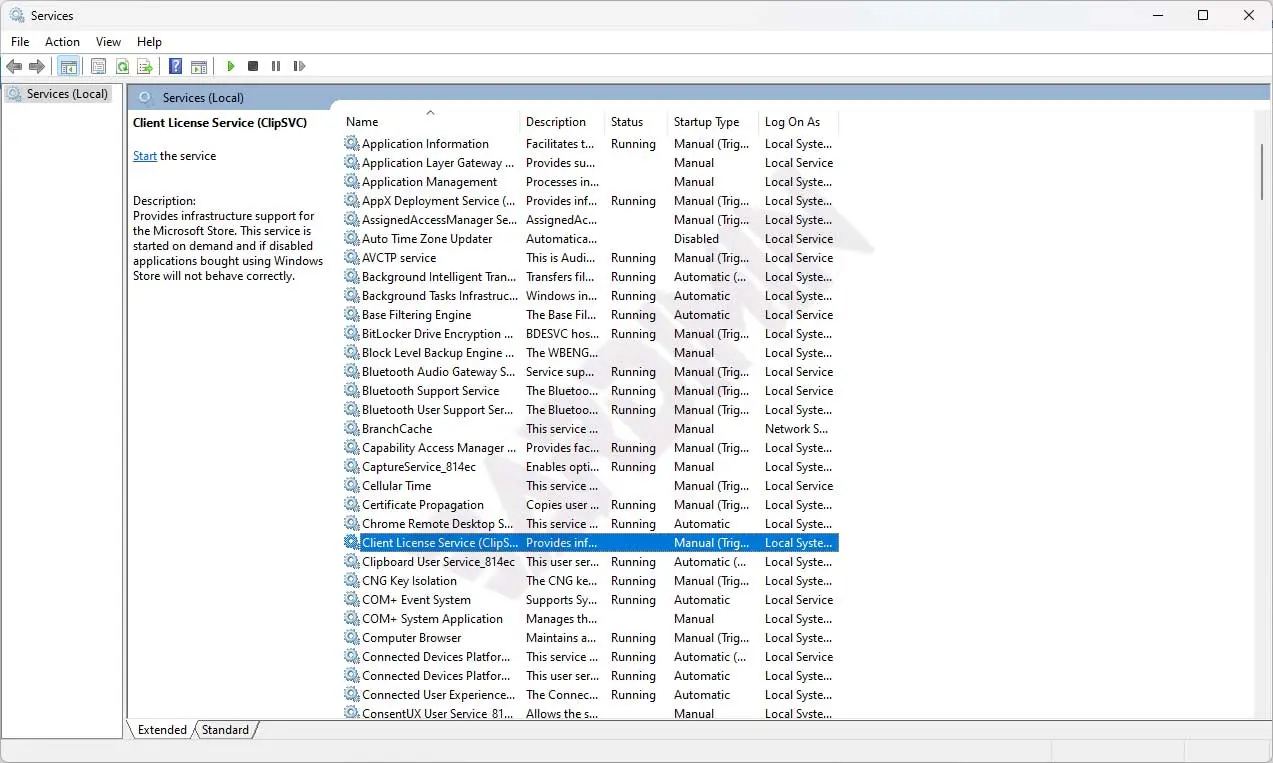Select Services (Local) in the console tree
1273x763 pixels.
pyautogui.click(x=66, y=94)
